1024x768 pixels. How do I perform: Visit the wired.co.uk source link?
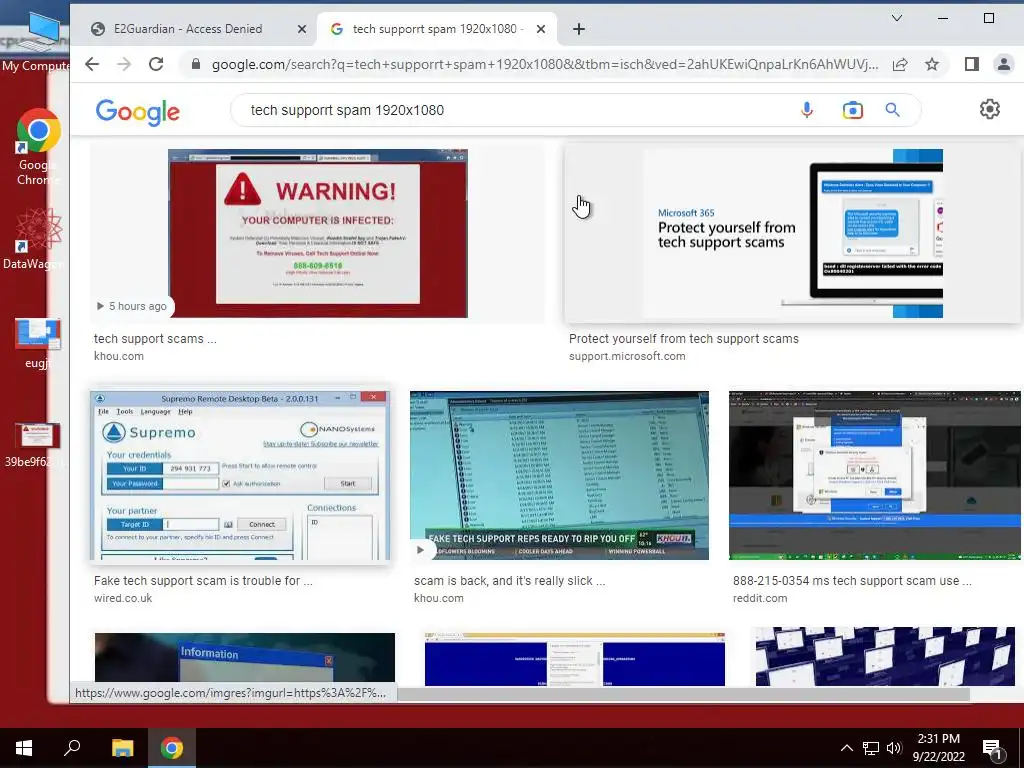pyautogui.click(x=123, y=598)
